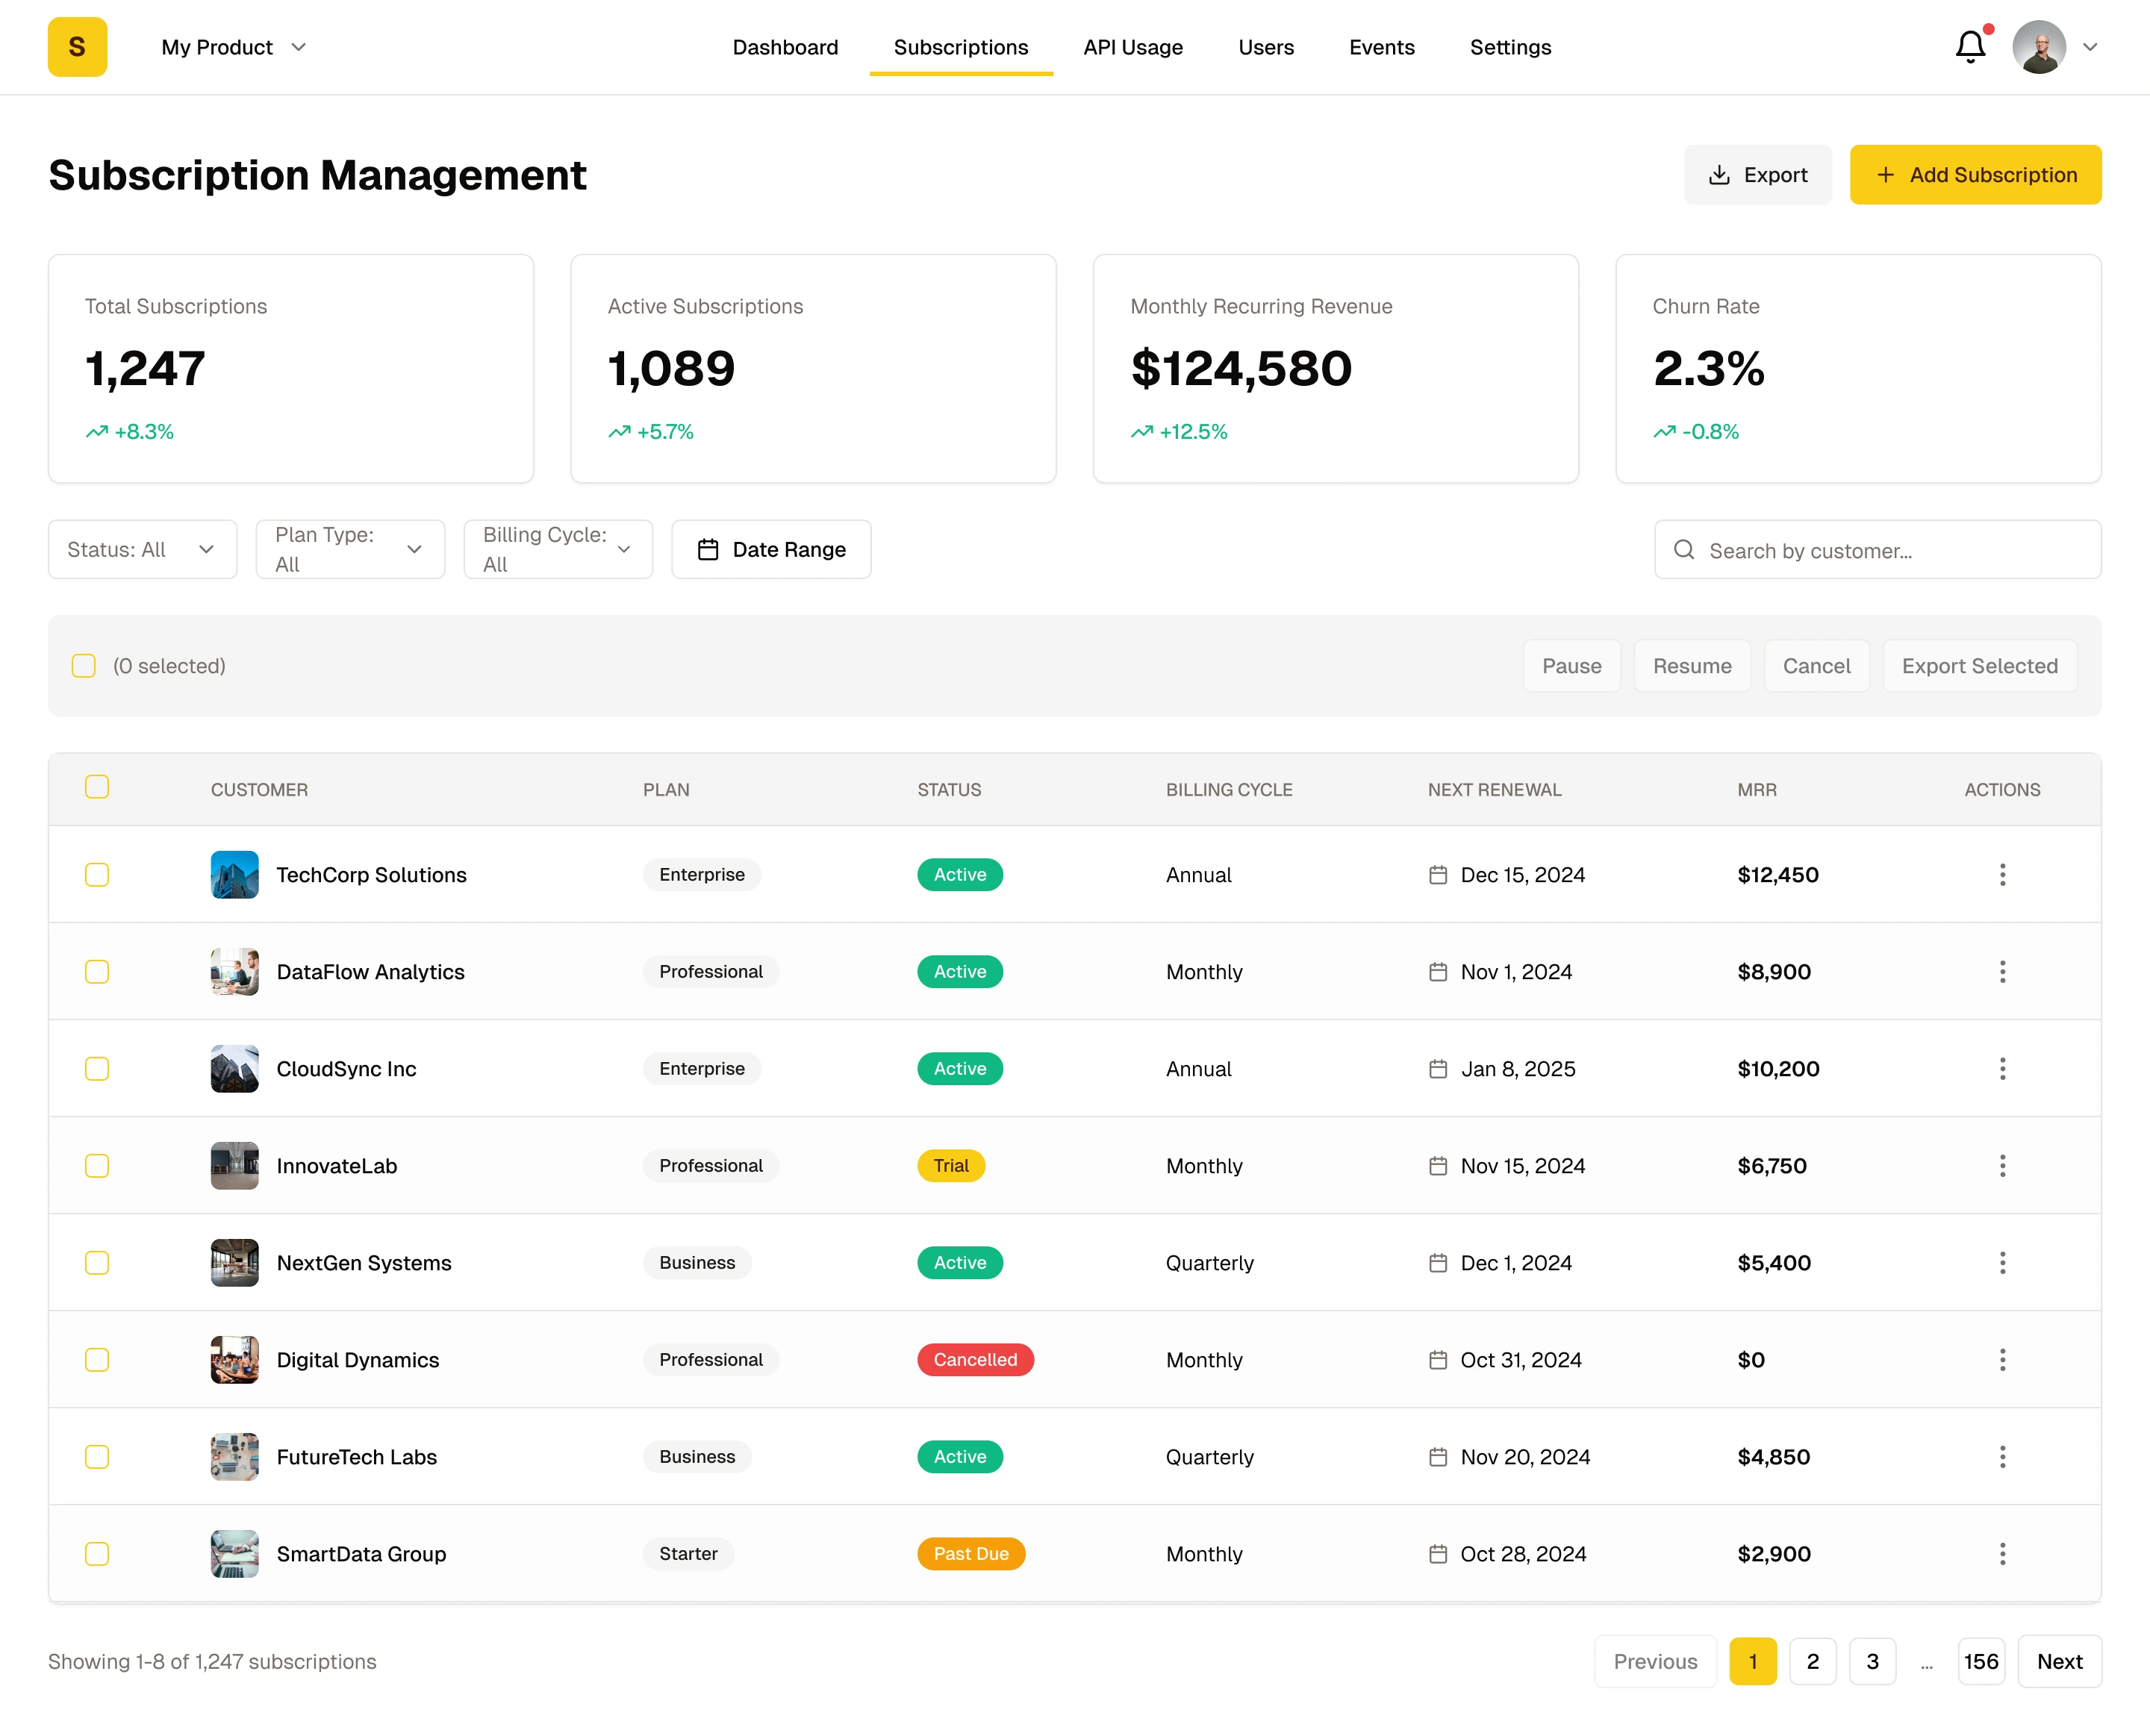
Task: Expand the Status: All filter
Action: (x=142, y=550)
